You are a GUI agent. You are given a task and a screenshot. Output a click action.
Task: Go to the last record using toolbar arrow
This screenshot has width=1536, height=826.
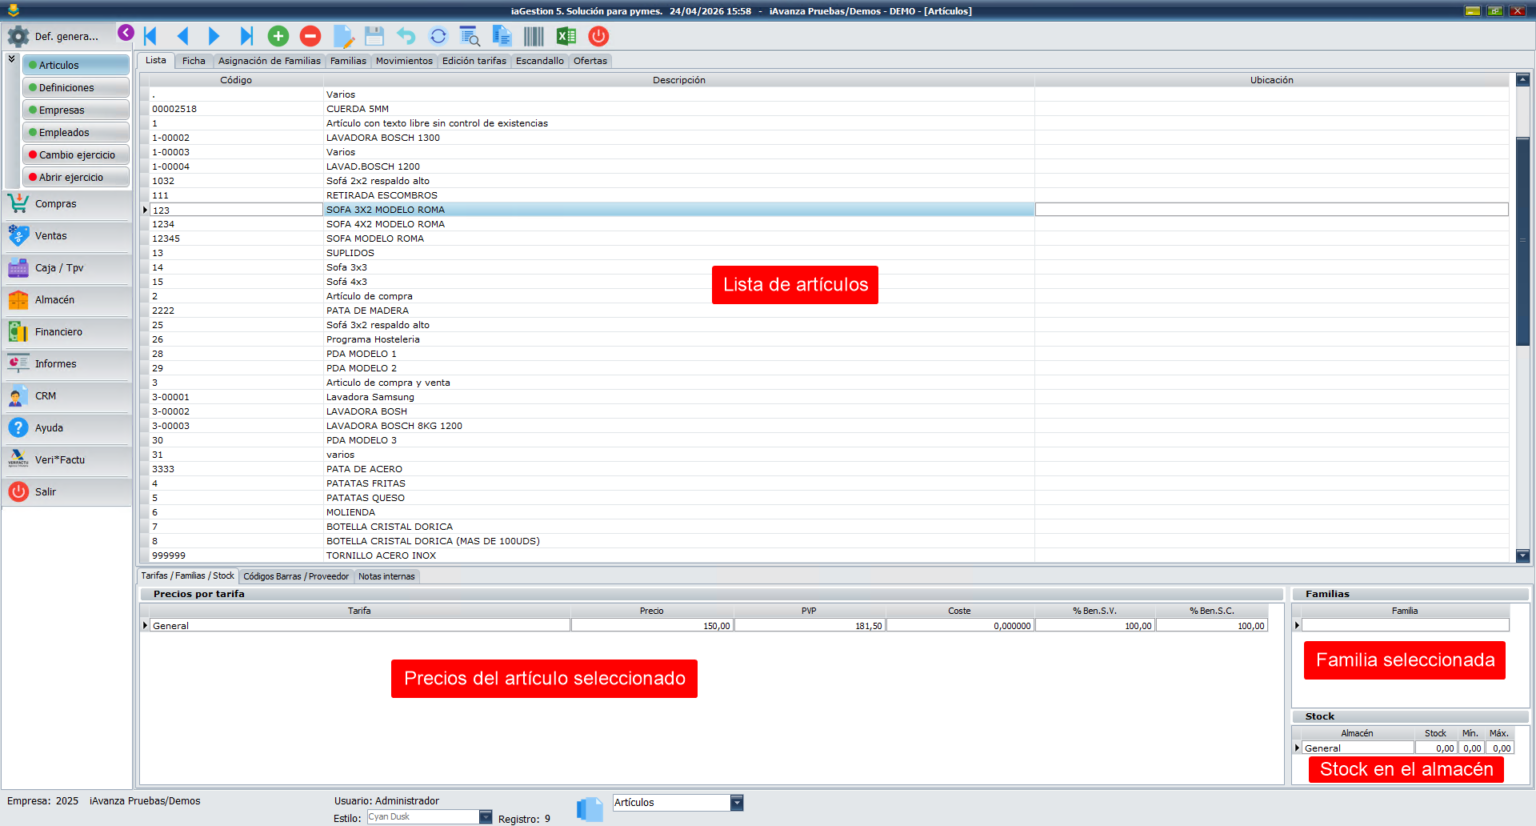pyautogui.click(x=246, y=36)
